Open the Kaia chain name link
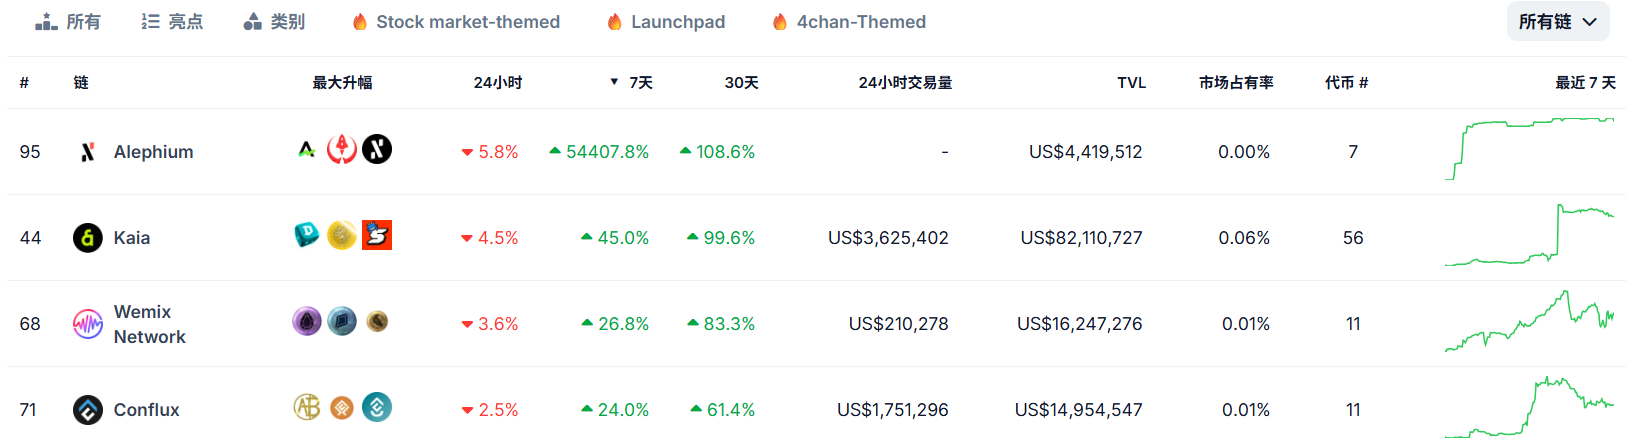1650x445 pixels. [132, 238]
